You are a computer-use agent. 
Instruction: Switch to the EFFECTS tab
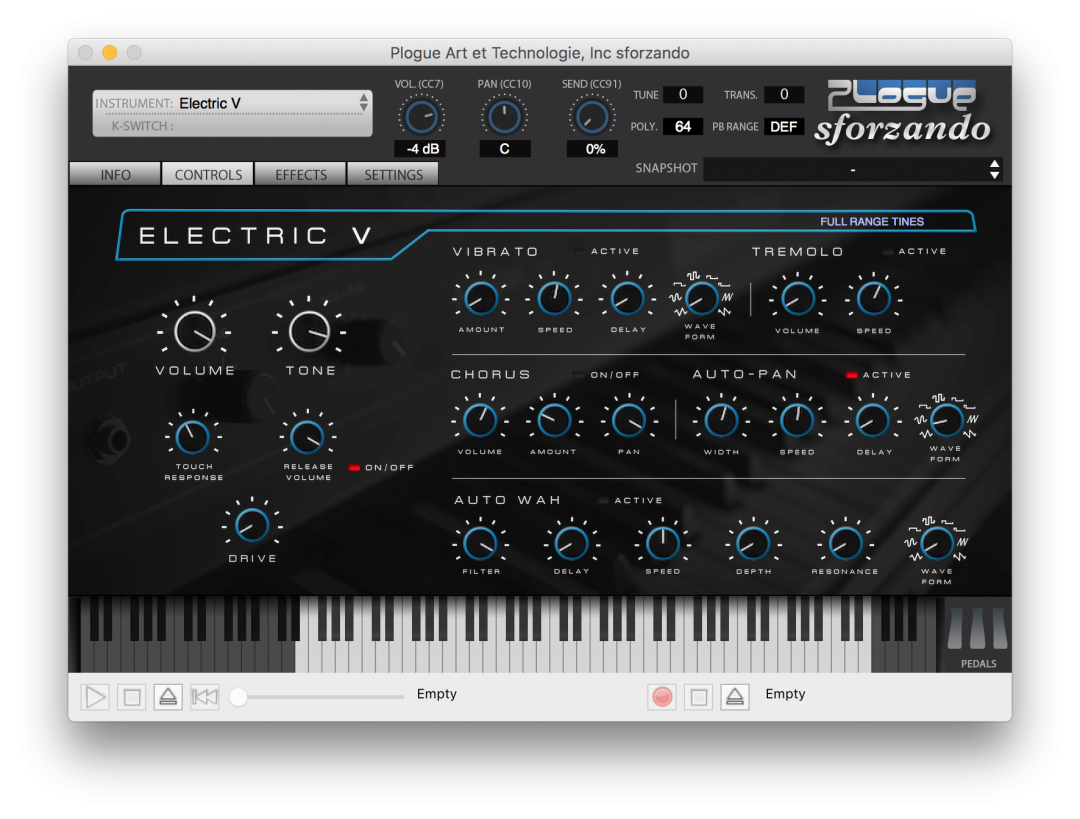[300, 173]
